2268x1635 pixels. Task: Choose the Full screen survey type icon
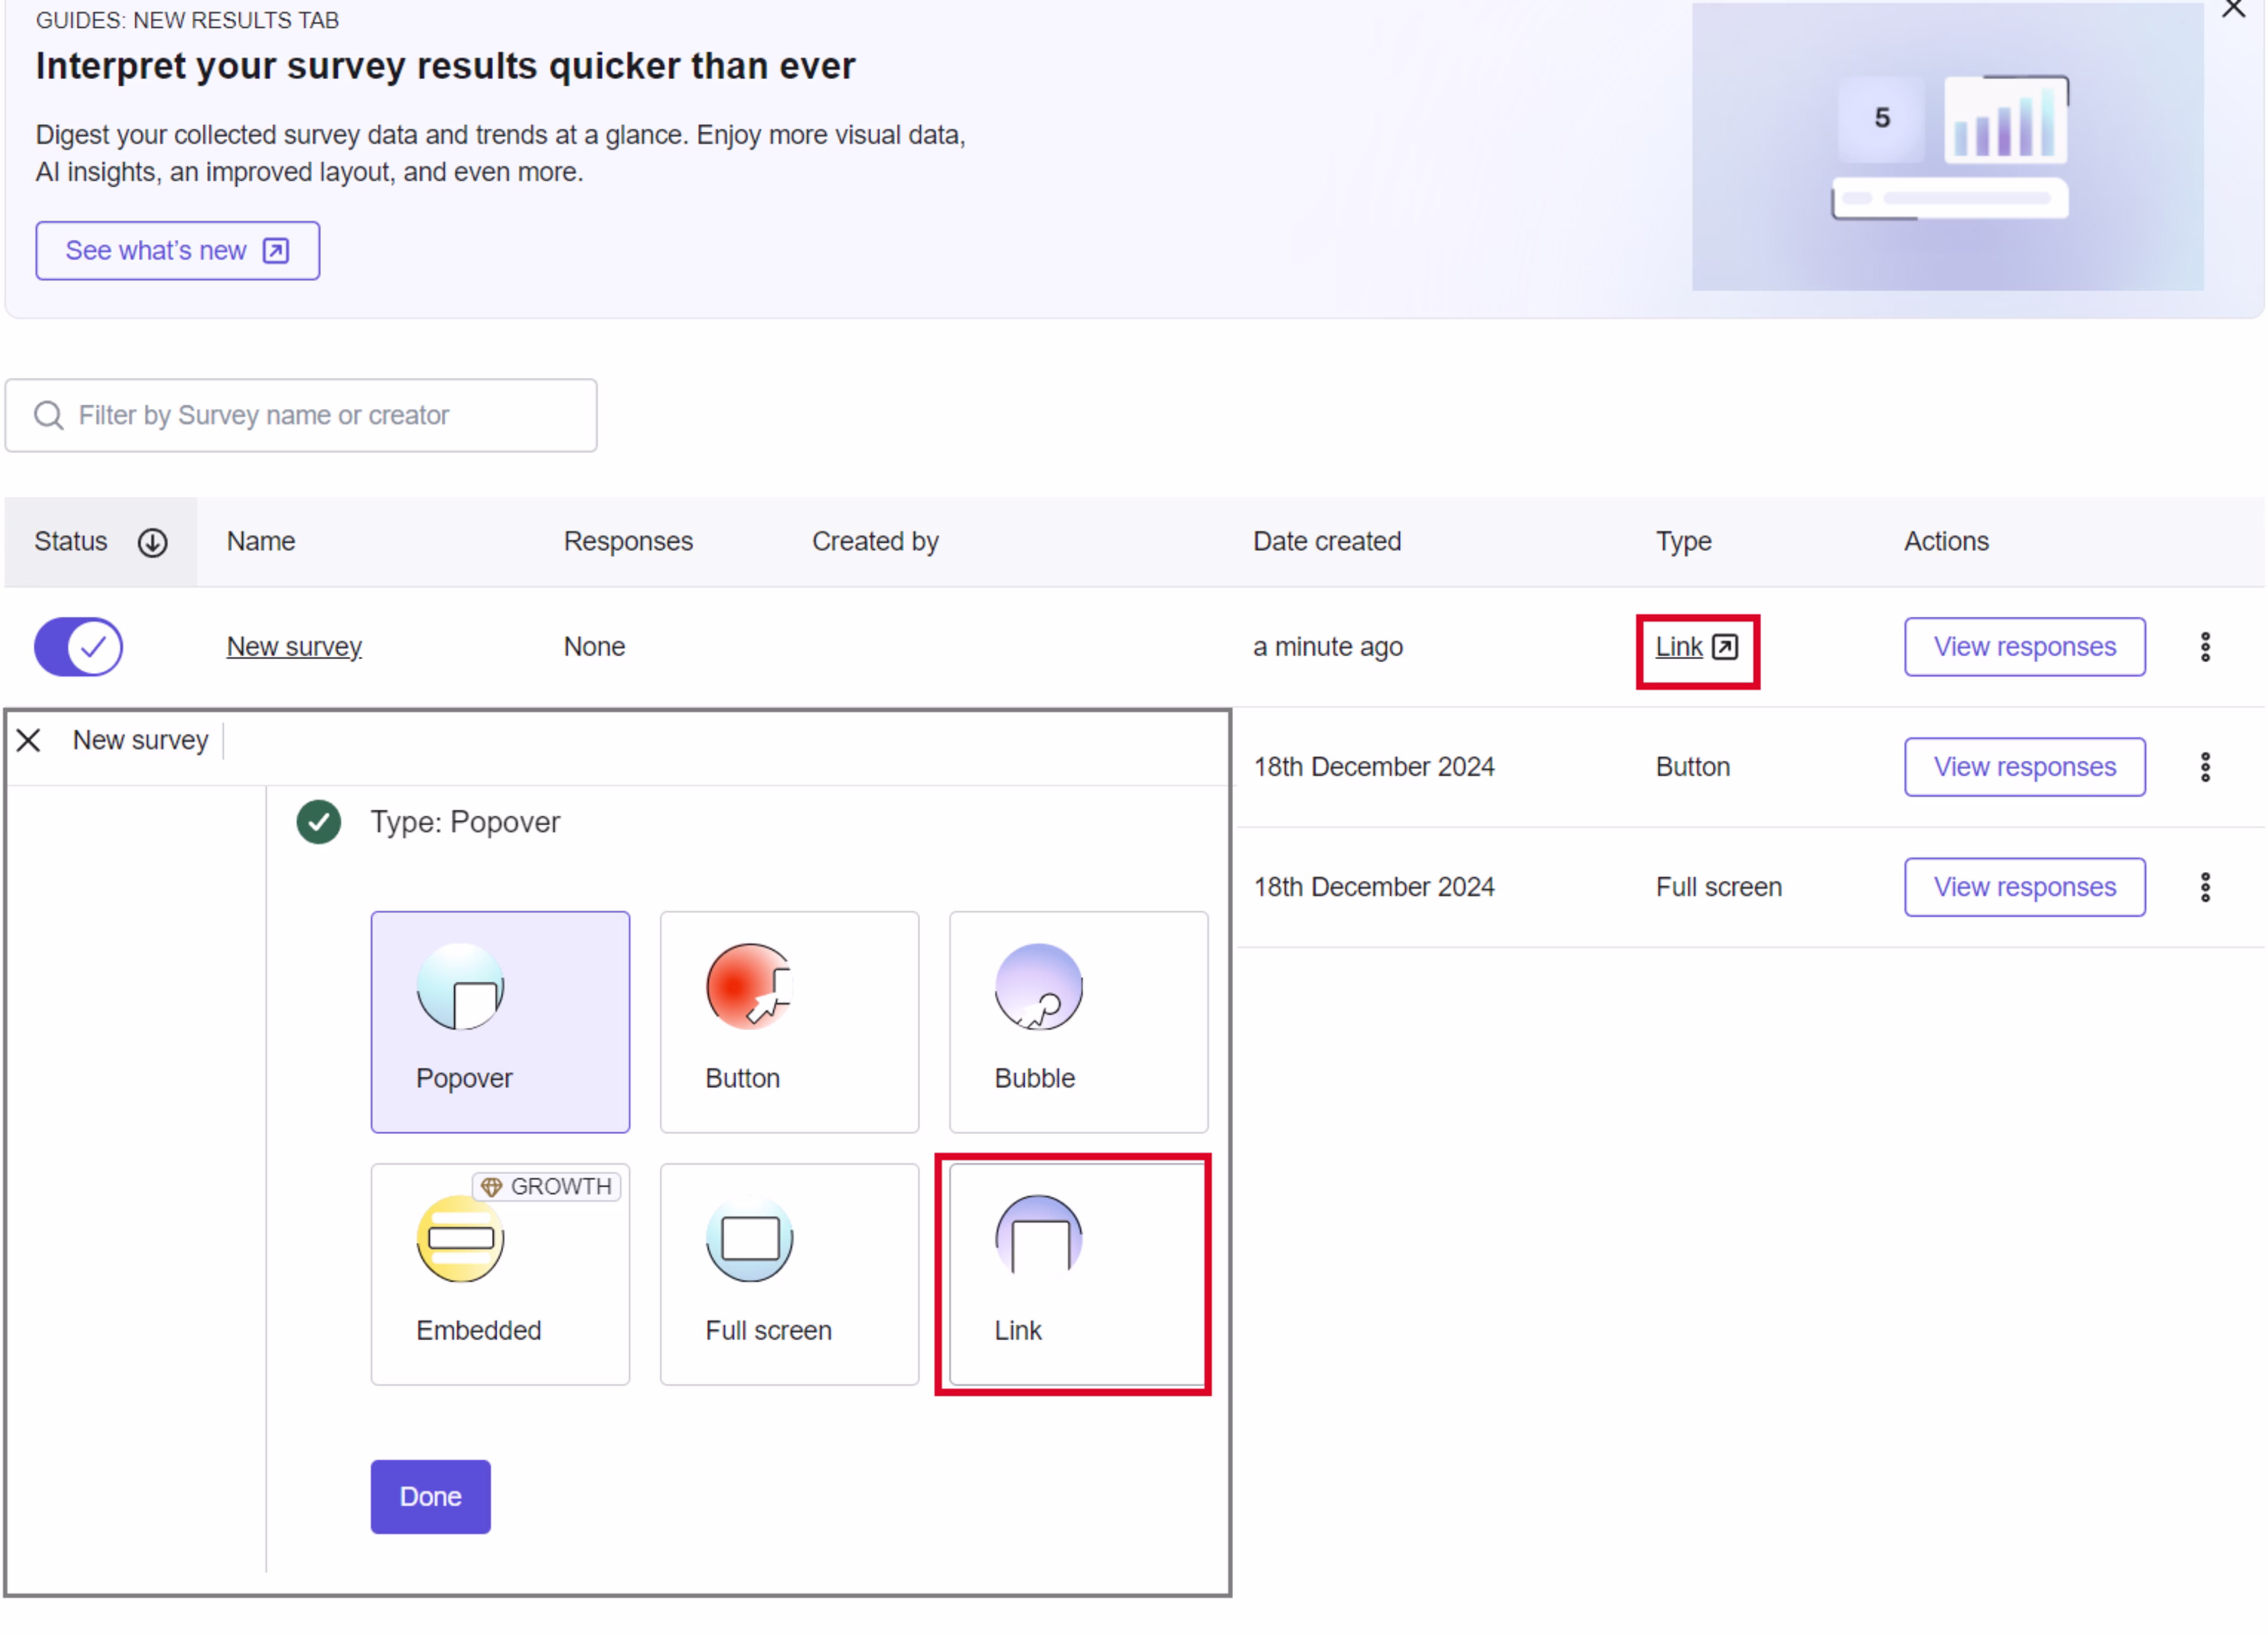pyautogui.click(x=749, y=1238)
